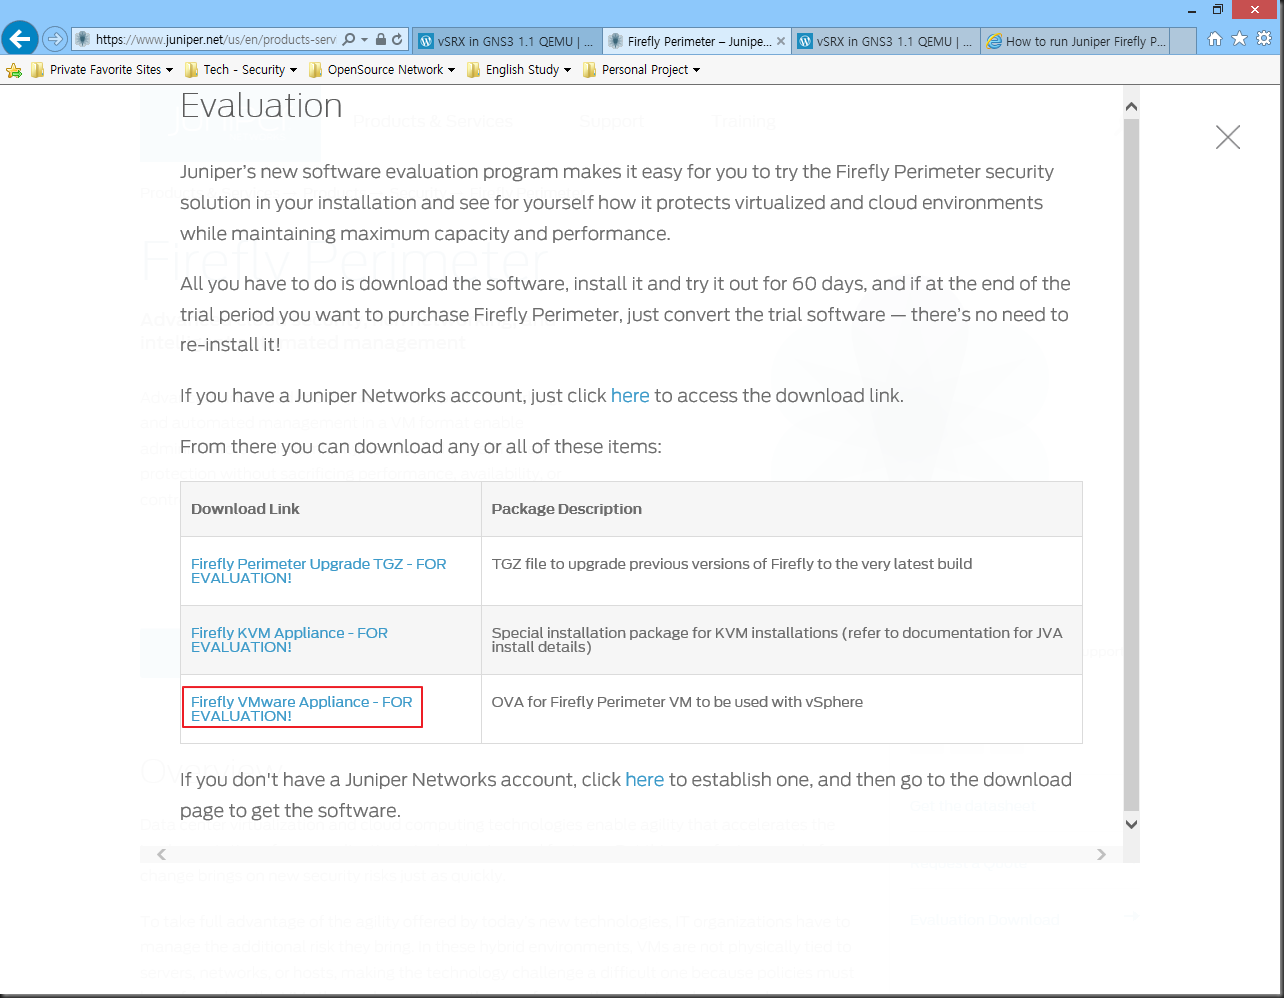Viewport: 1284px width, 998px height.
Task: Open Firefly VMware Appliance evaluation link
Action: point(301,709)
